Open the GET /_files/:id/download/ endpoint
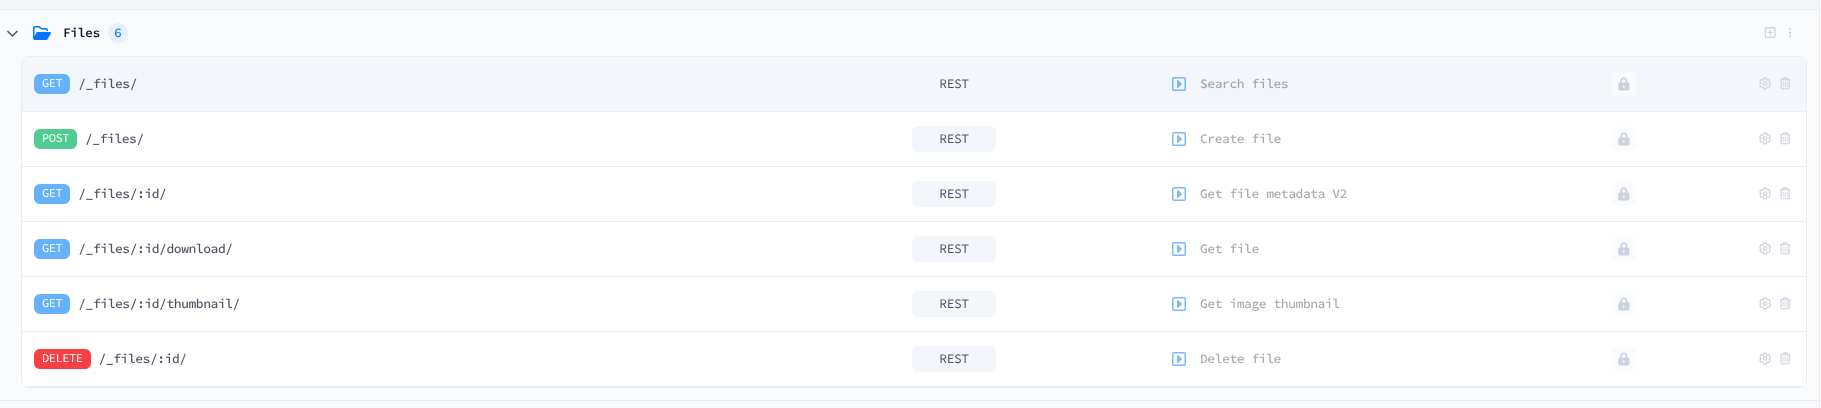This screenshot has width=1821, height=408. pos(914,249)
